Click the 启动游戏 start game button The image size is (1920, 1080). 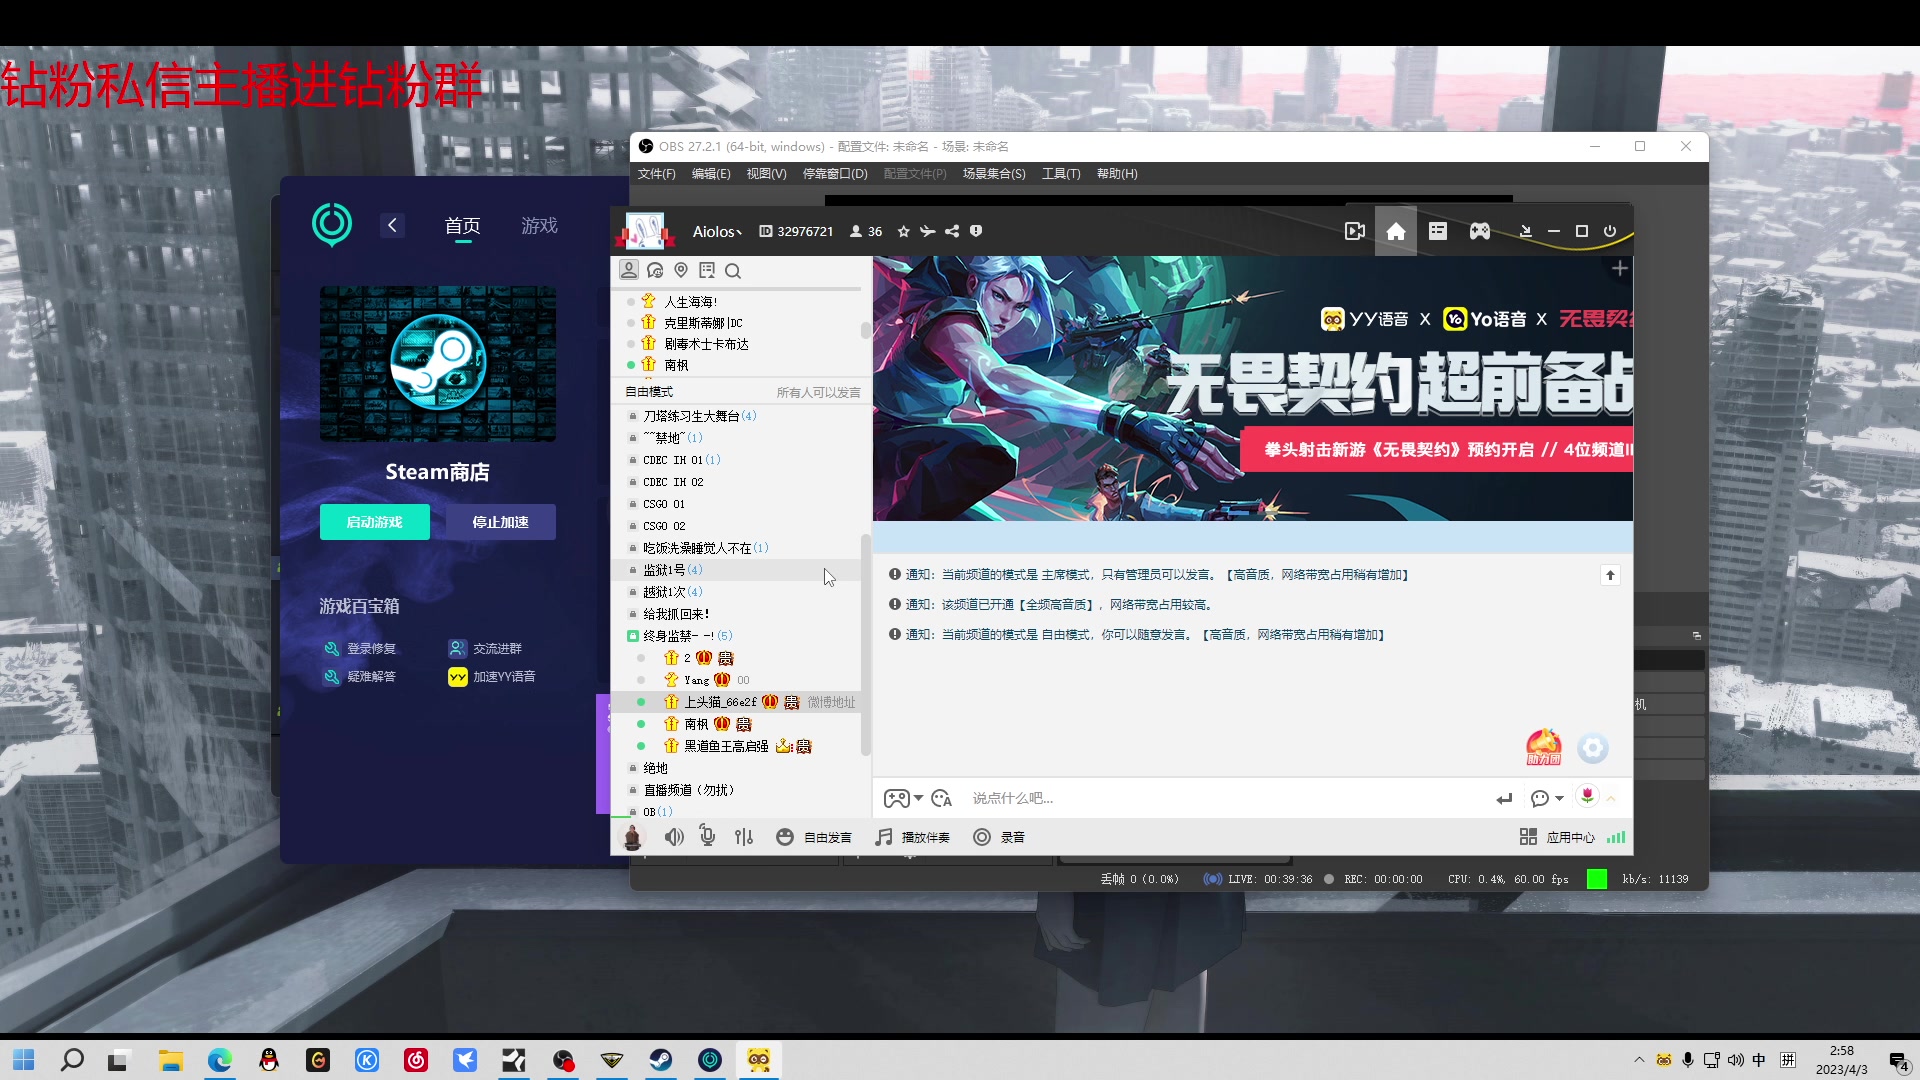click(x=374, y=521)
